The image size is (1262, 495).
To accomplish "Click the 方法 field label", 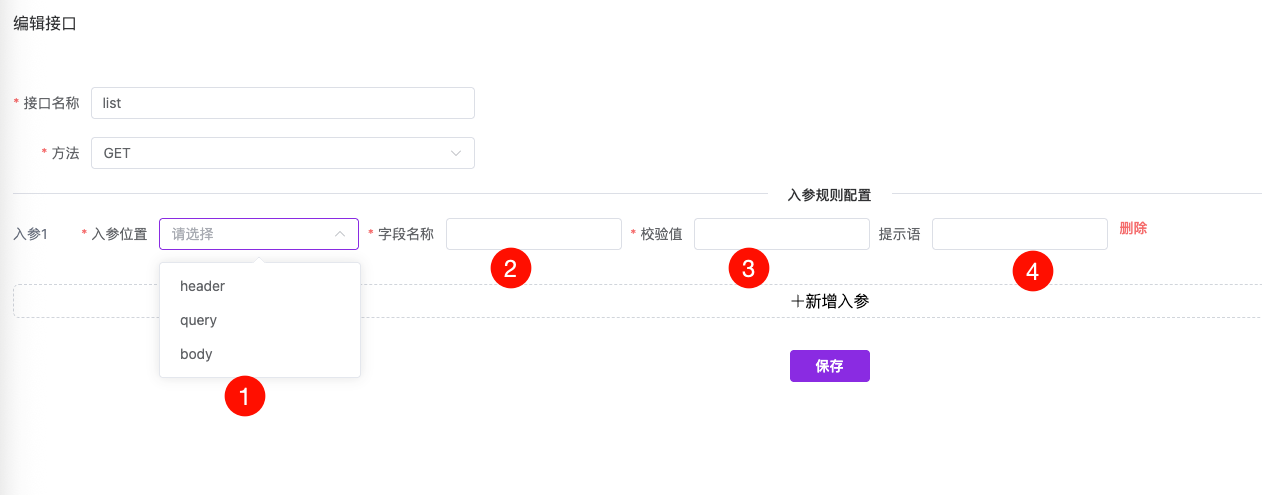I will pos(65,154).
